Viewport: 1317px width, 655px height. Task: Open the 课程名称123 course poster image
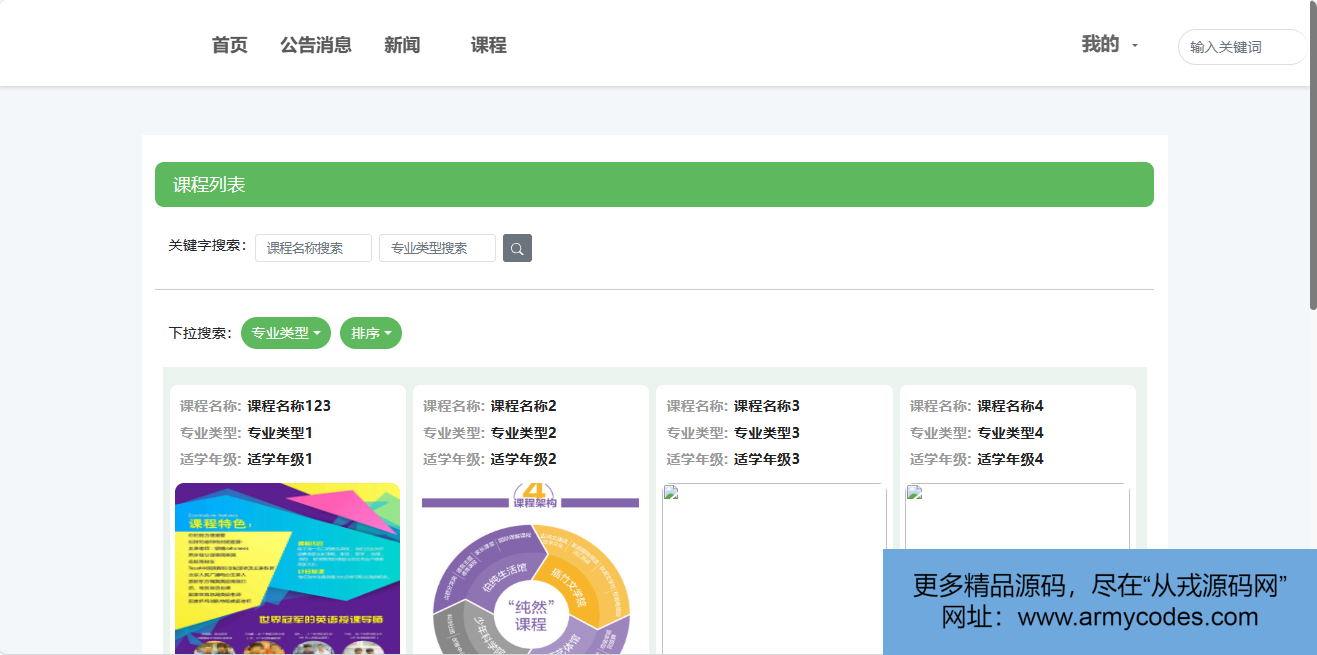287,568
